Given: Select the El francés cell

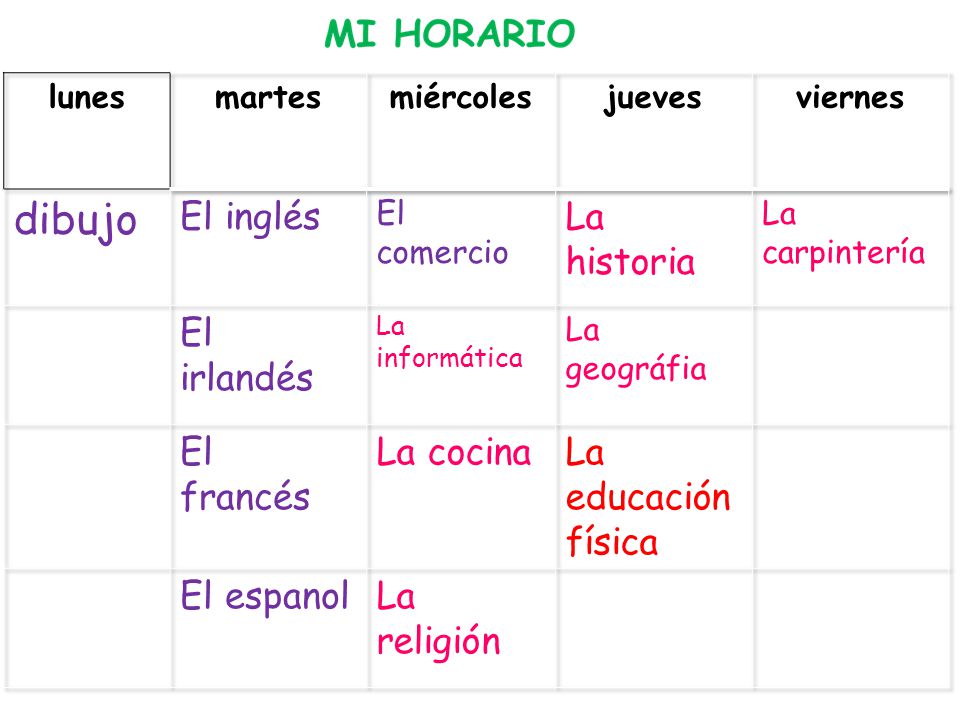Looking at the screenshot, I should 270,498.
